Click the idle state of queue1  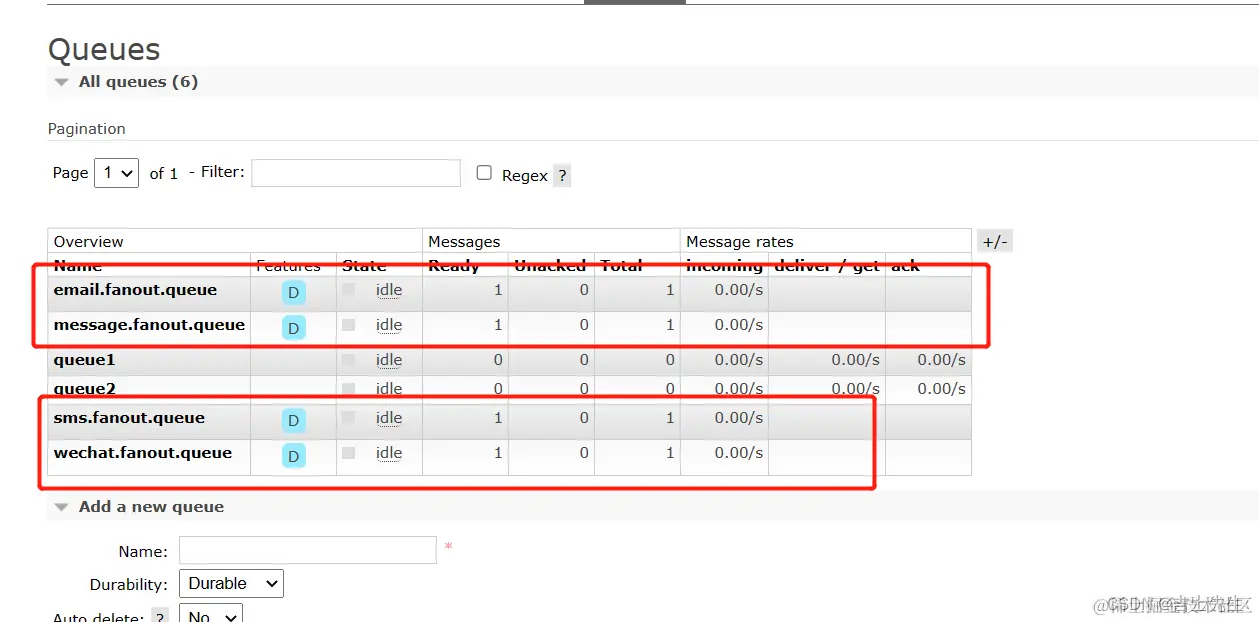389,360
